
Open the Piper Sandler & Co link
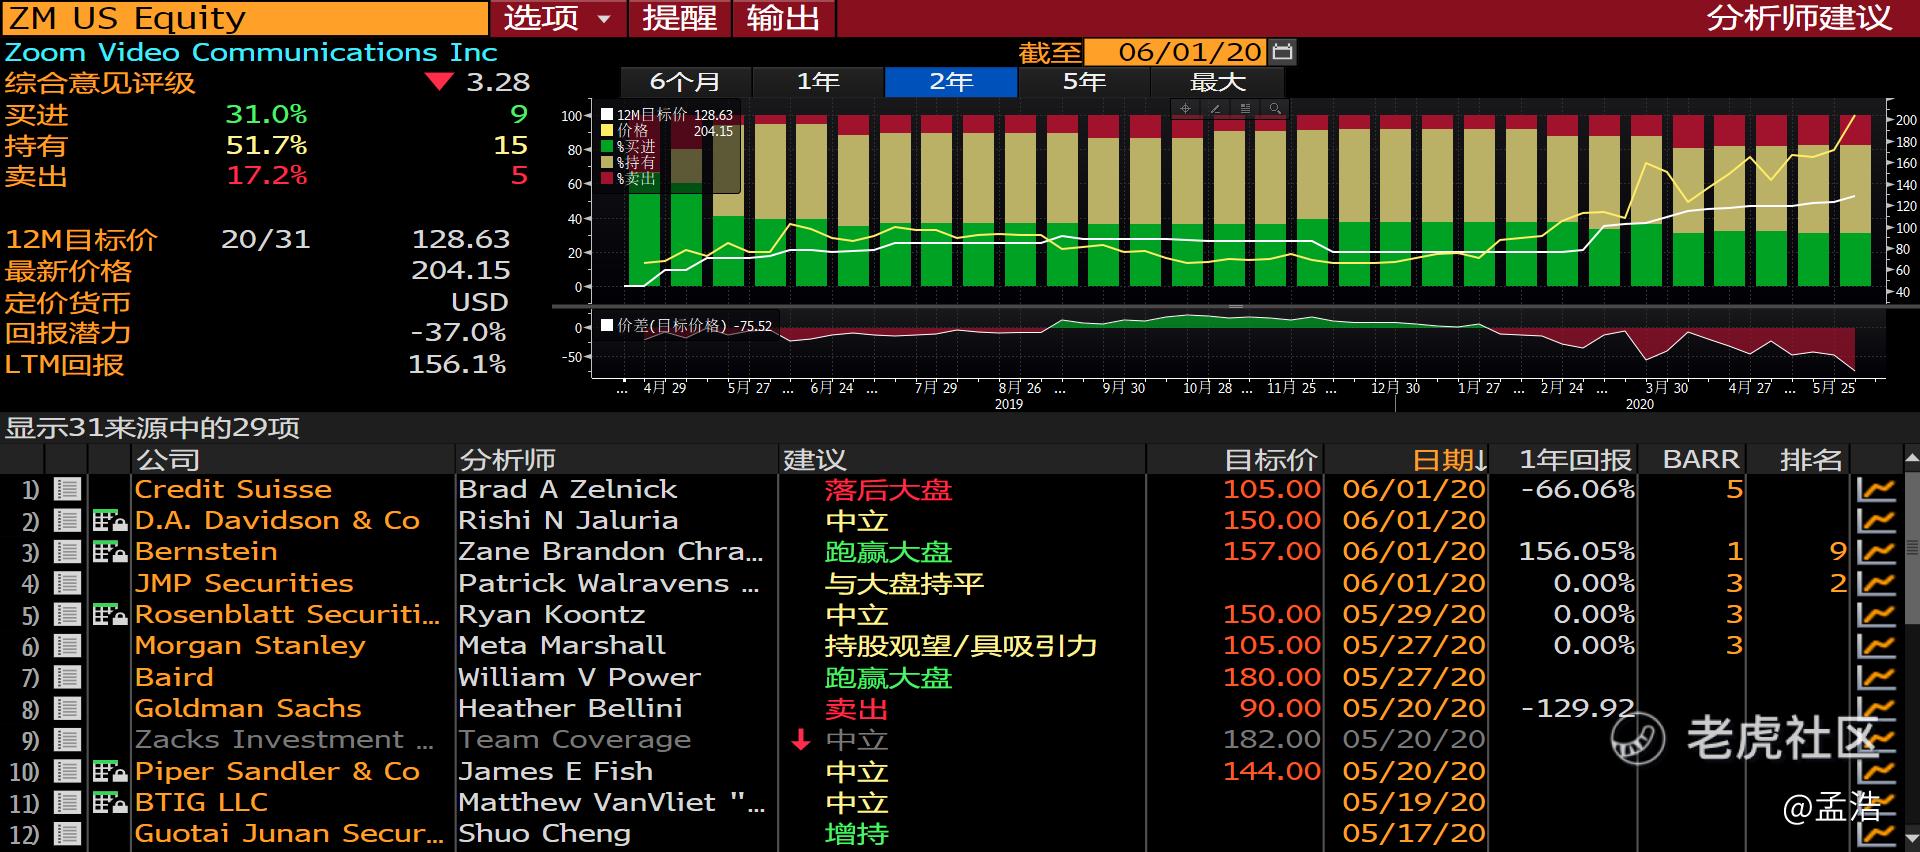pyautogui.click(x=277, y=771)
